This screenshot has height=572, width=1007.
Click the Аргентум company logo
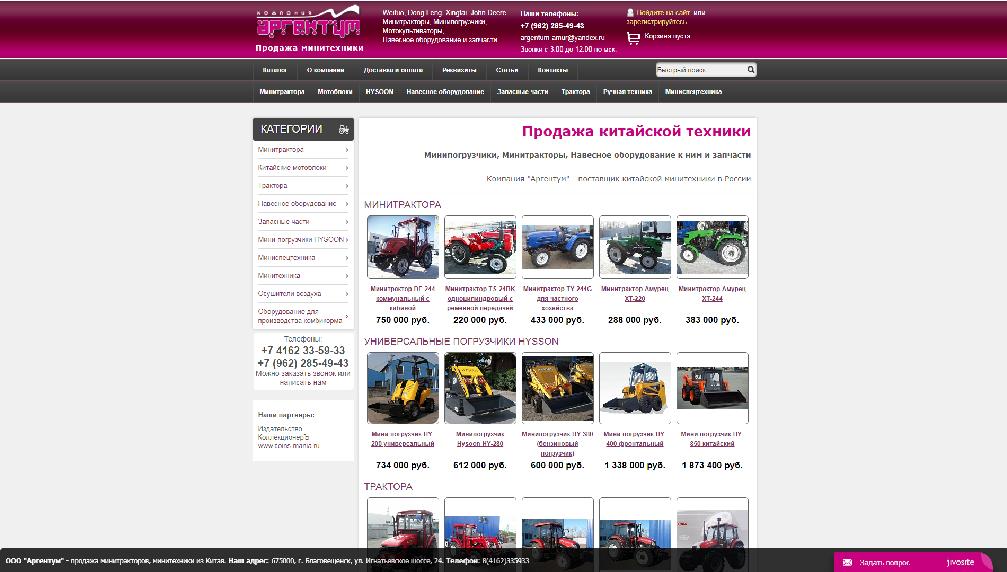pyautogui.click(x=308, y=22)
